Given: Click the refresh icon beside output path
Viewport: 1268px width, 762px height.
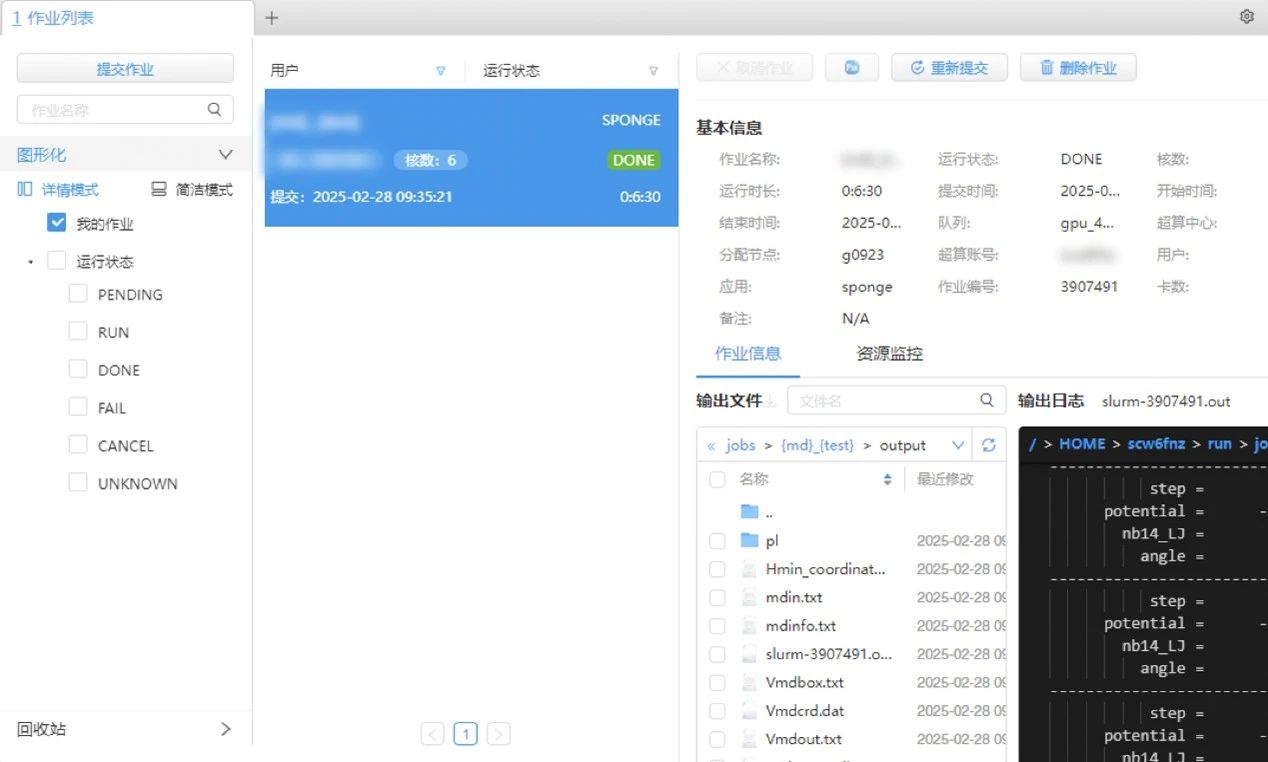Looking at the screenshot, I should coord(989,446).
